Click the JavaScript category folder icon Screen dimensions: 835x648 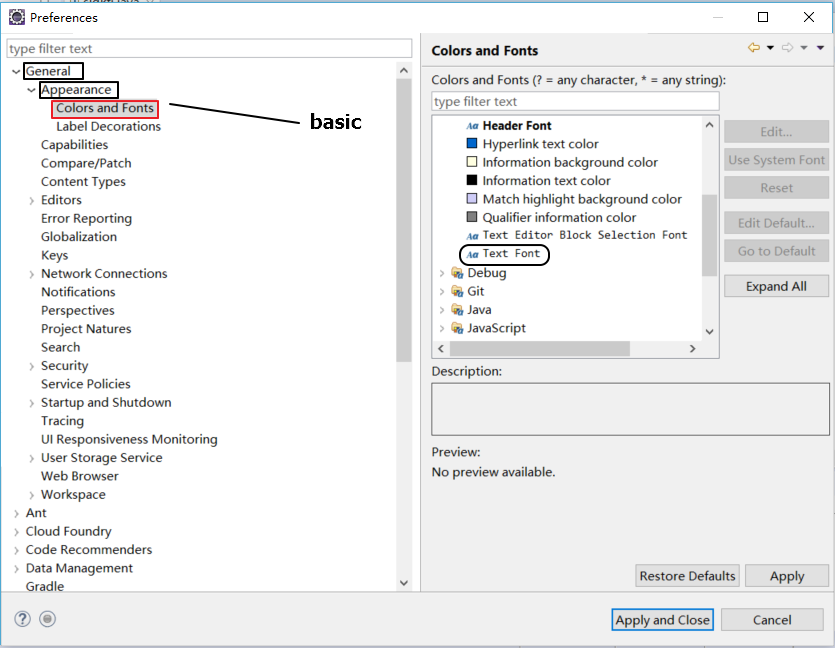pos(457,328)
